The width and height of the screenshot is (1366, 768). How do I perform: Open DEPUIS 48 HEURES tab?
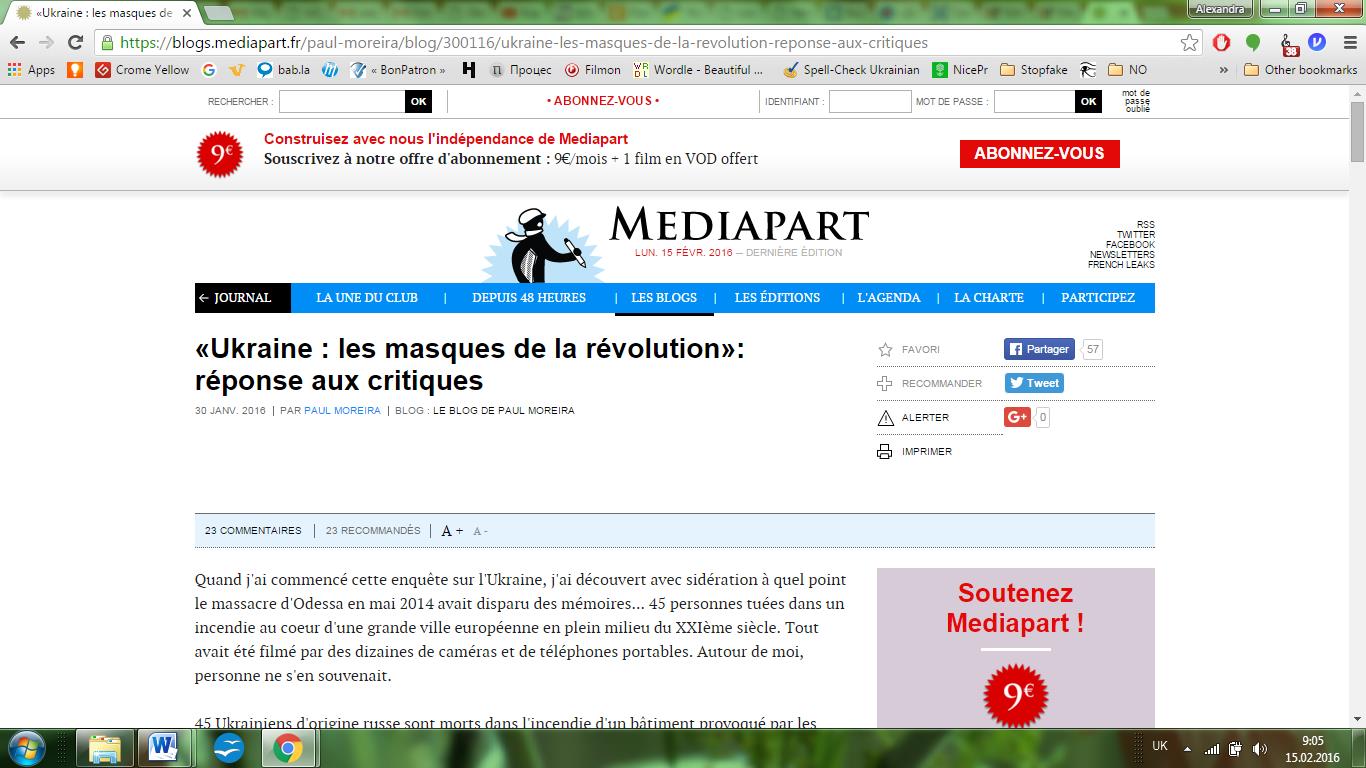[529, 298]
